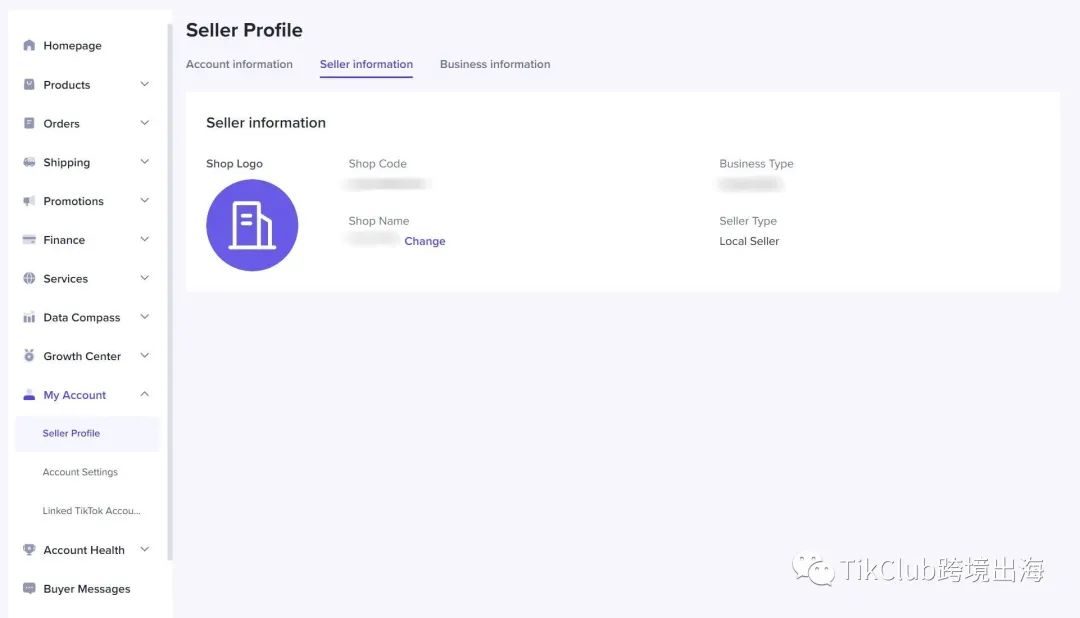Click the Promotions megaphone icon
Image resolution: width=1080 pixels, height=618 pixels.
click(x=29, y=201)
